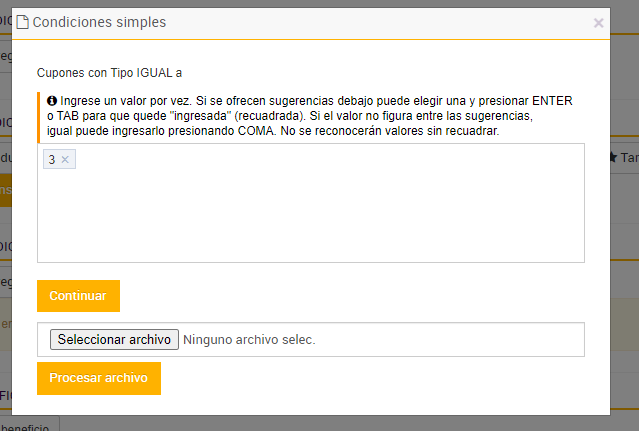This screenshot has height=431, width=639.
Task: Click the dimmed overlay below the dialog
Action: coord(320,423)
